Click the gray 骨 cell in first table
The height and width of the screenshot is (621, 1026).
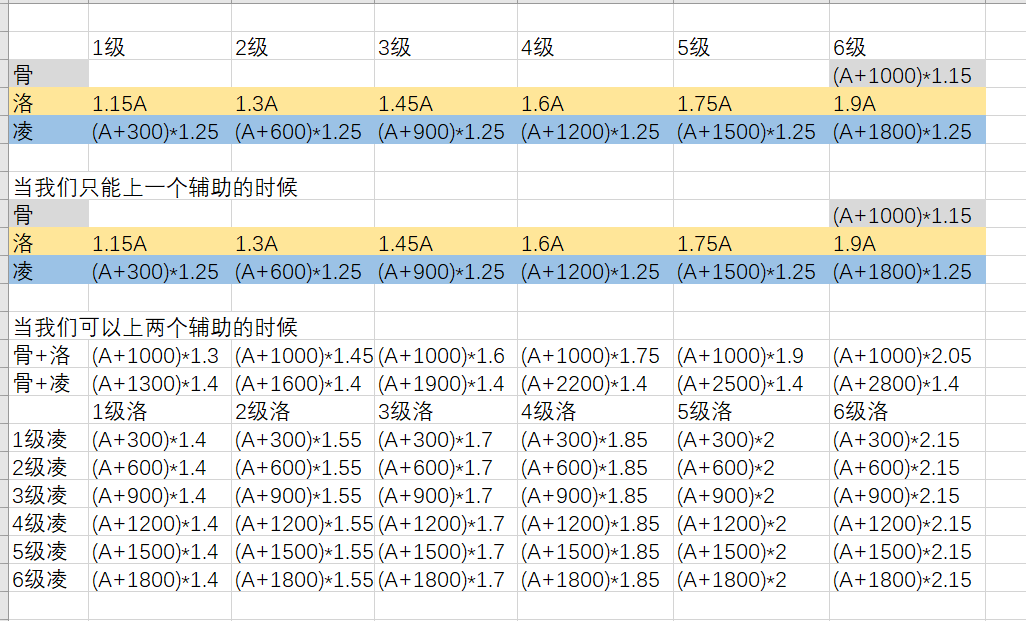click(48, 74)
